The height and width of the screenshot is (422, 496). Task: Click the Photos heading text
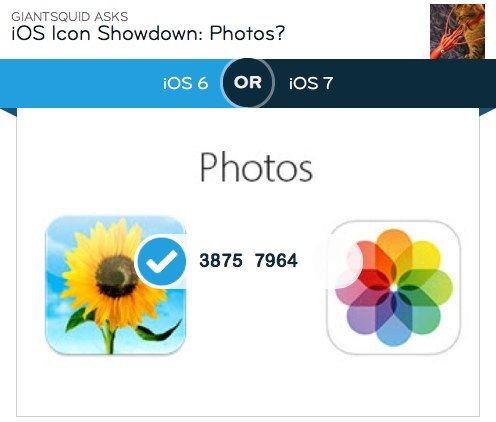pyautogui.click(x=256, y=167)
